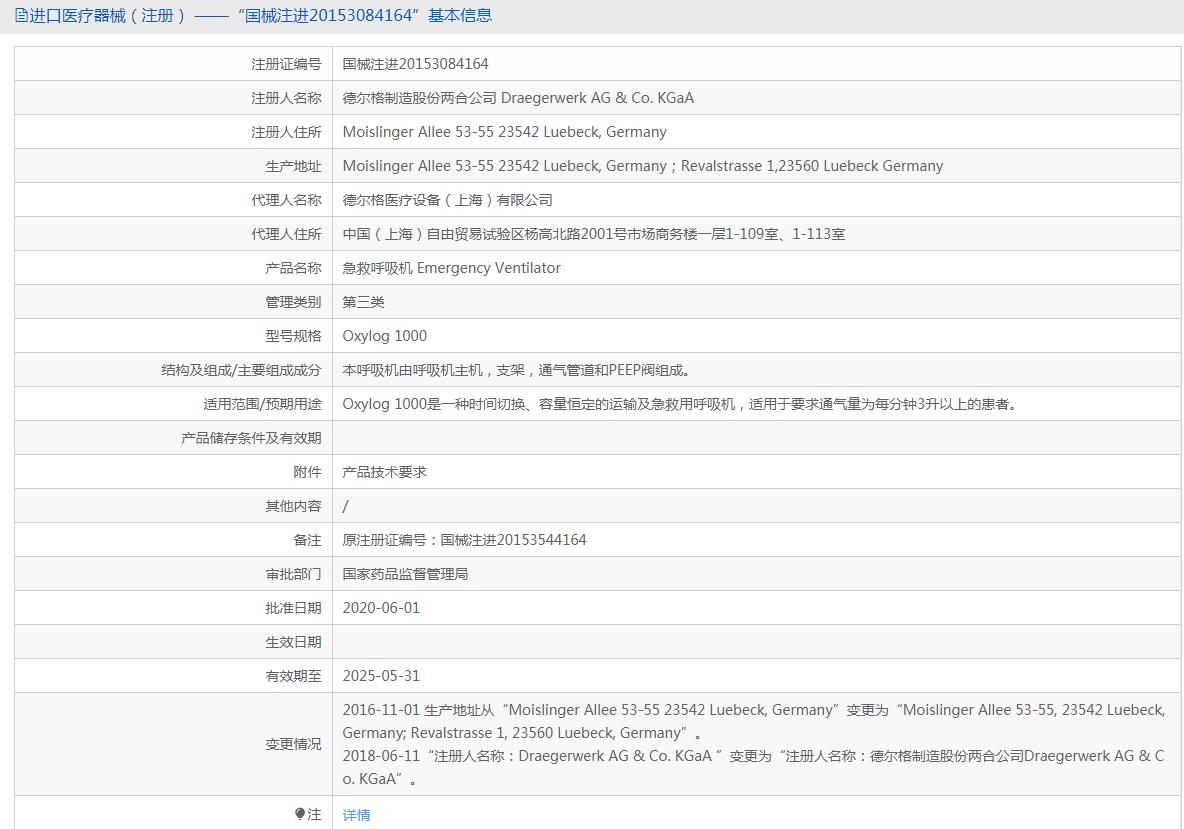Click the document icon before 进口医疗器械 title
Viewport: 1184px width, 829px height.
(21, 15)
